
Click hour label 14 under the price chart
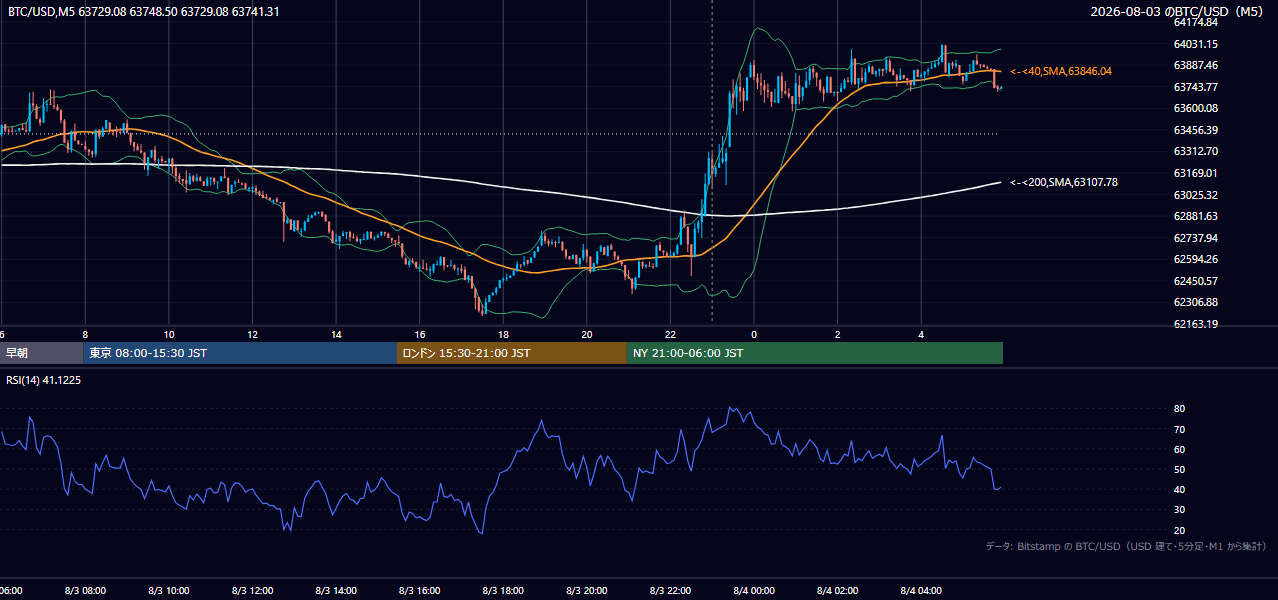pos(336,335)
